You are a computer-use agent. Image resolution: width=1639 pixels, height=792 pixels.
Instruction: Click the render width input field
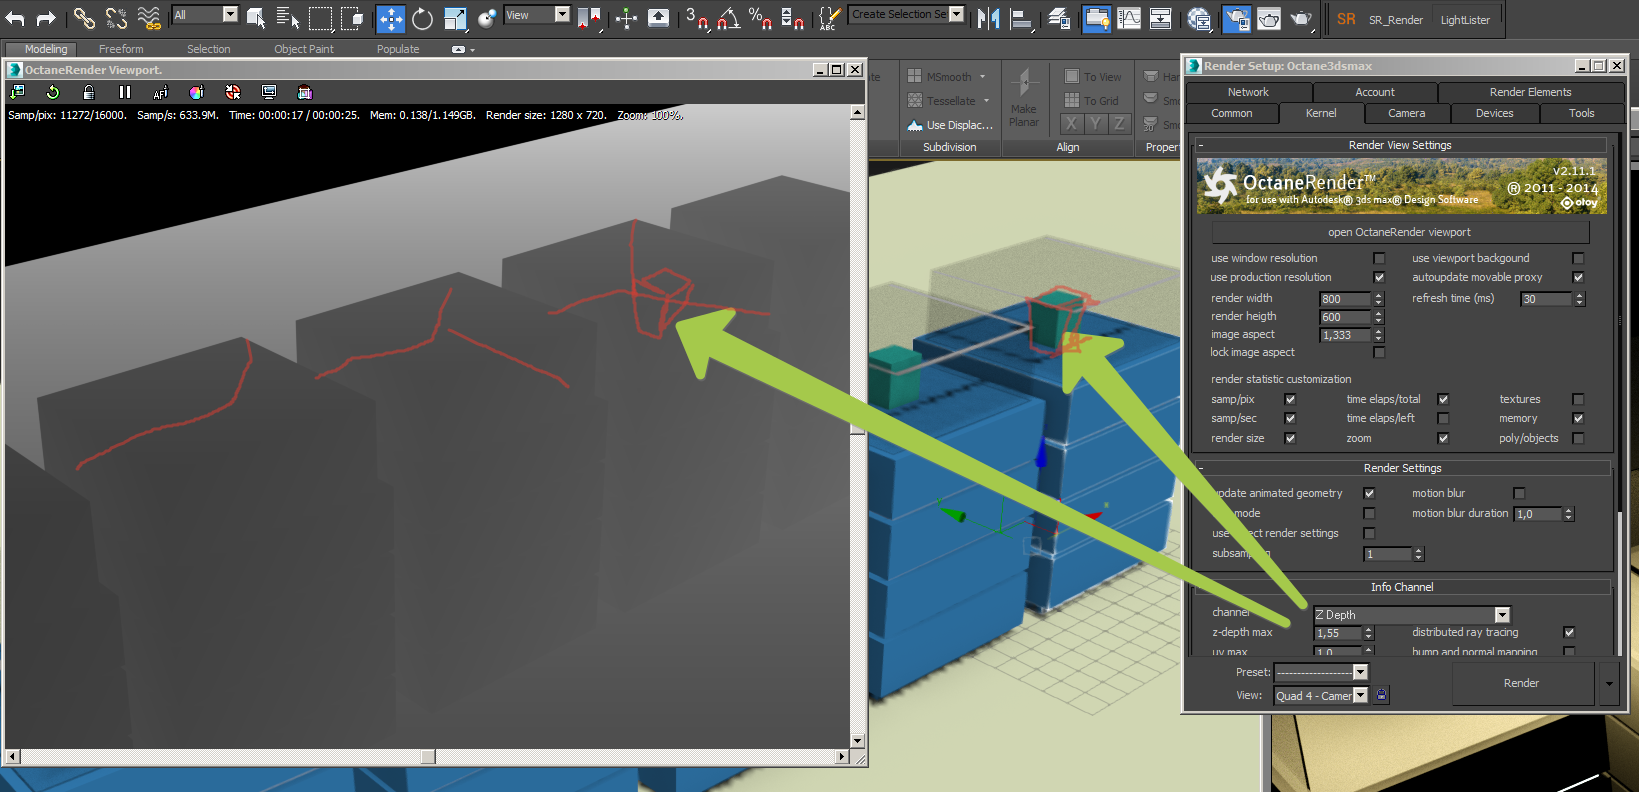1345,299
